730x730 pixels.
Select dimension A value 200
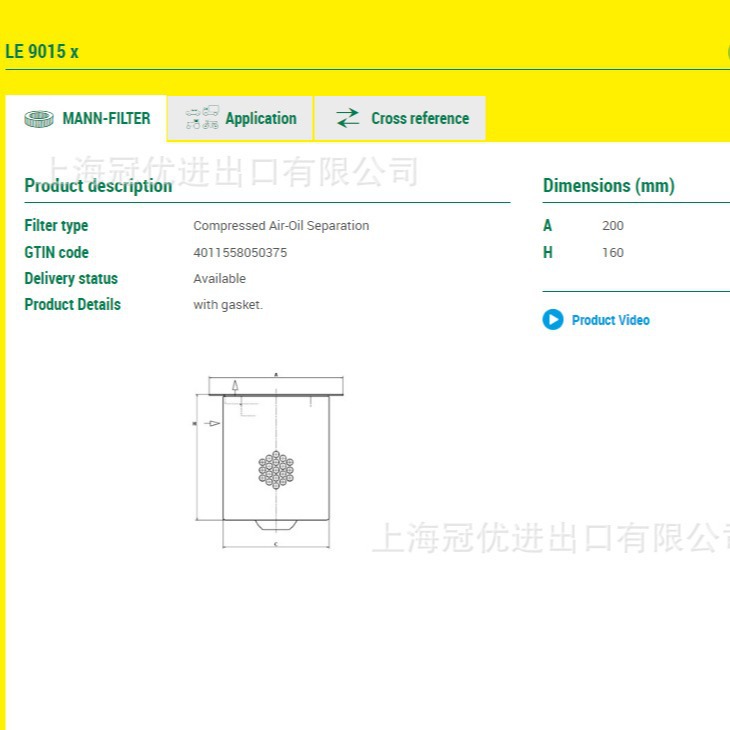[613, 226]
